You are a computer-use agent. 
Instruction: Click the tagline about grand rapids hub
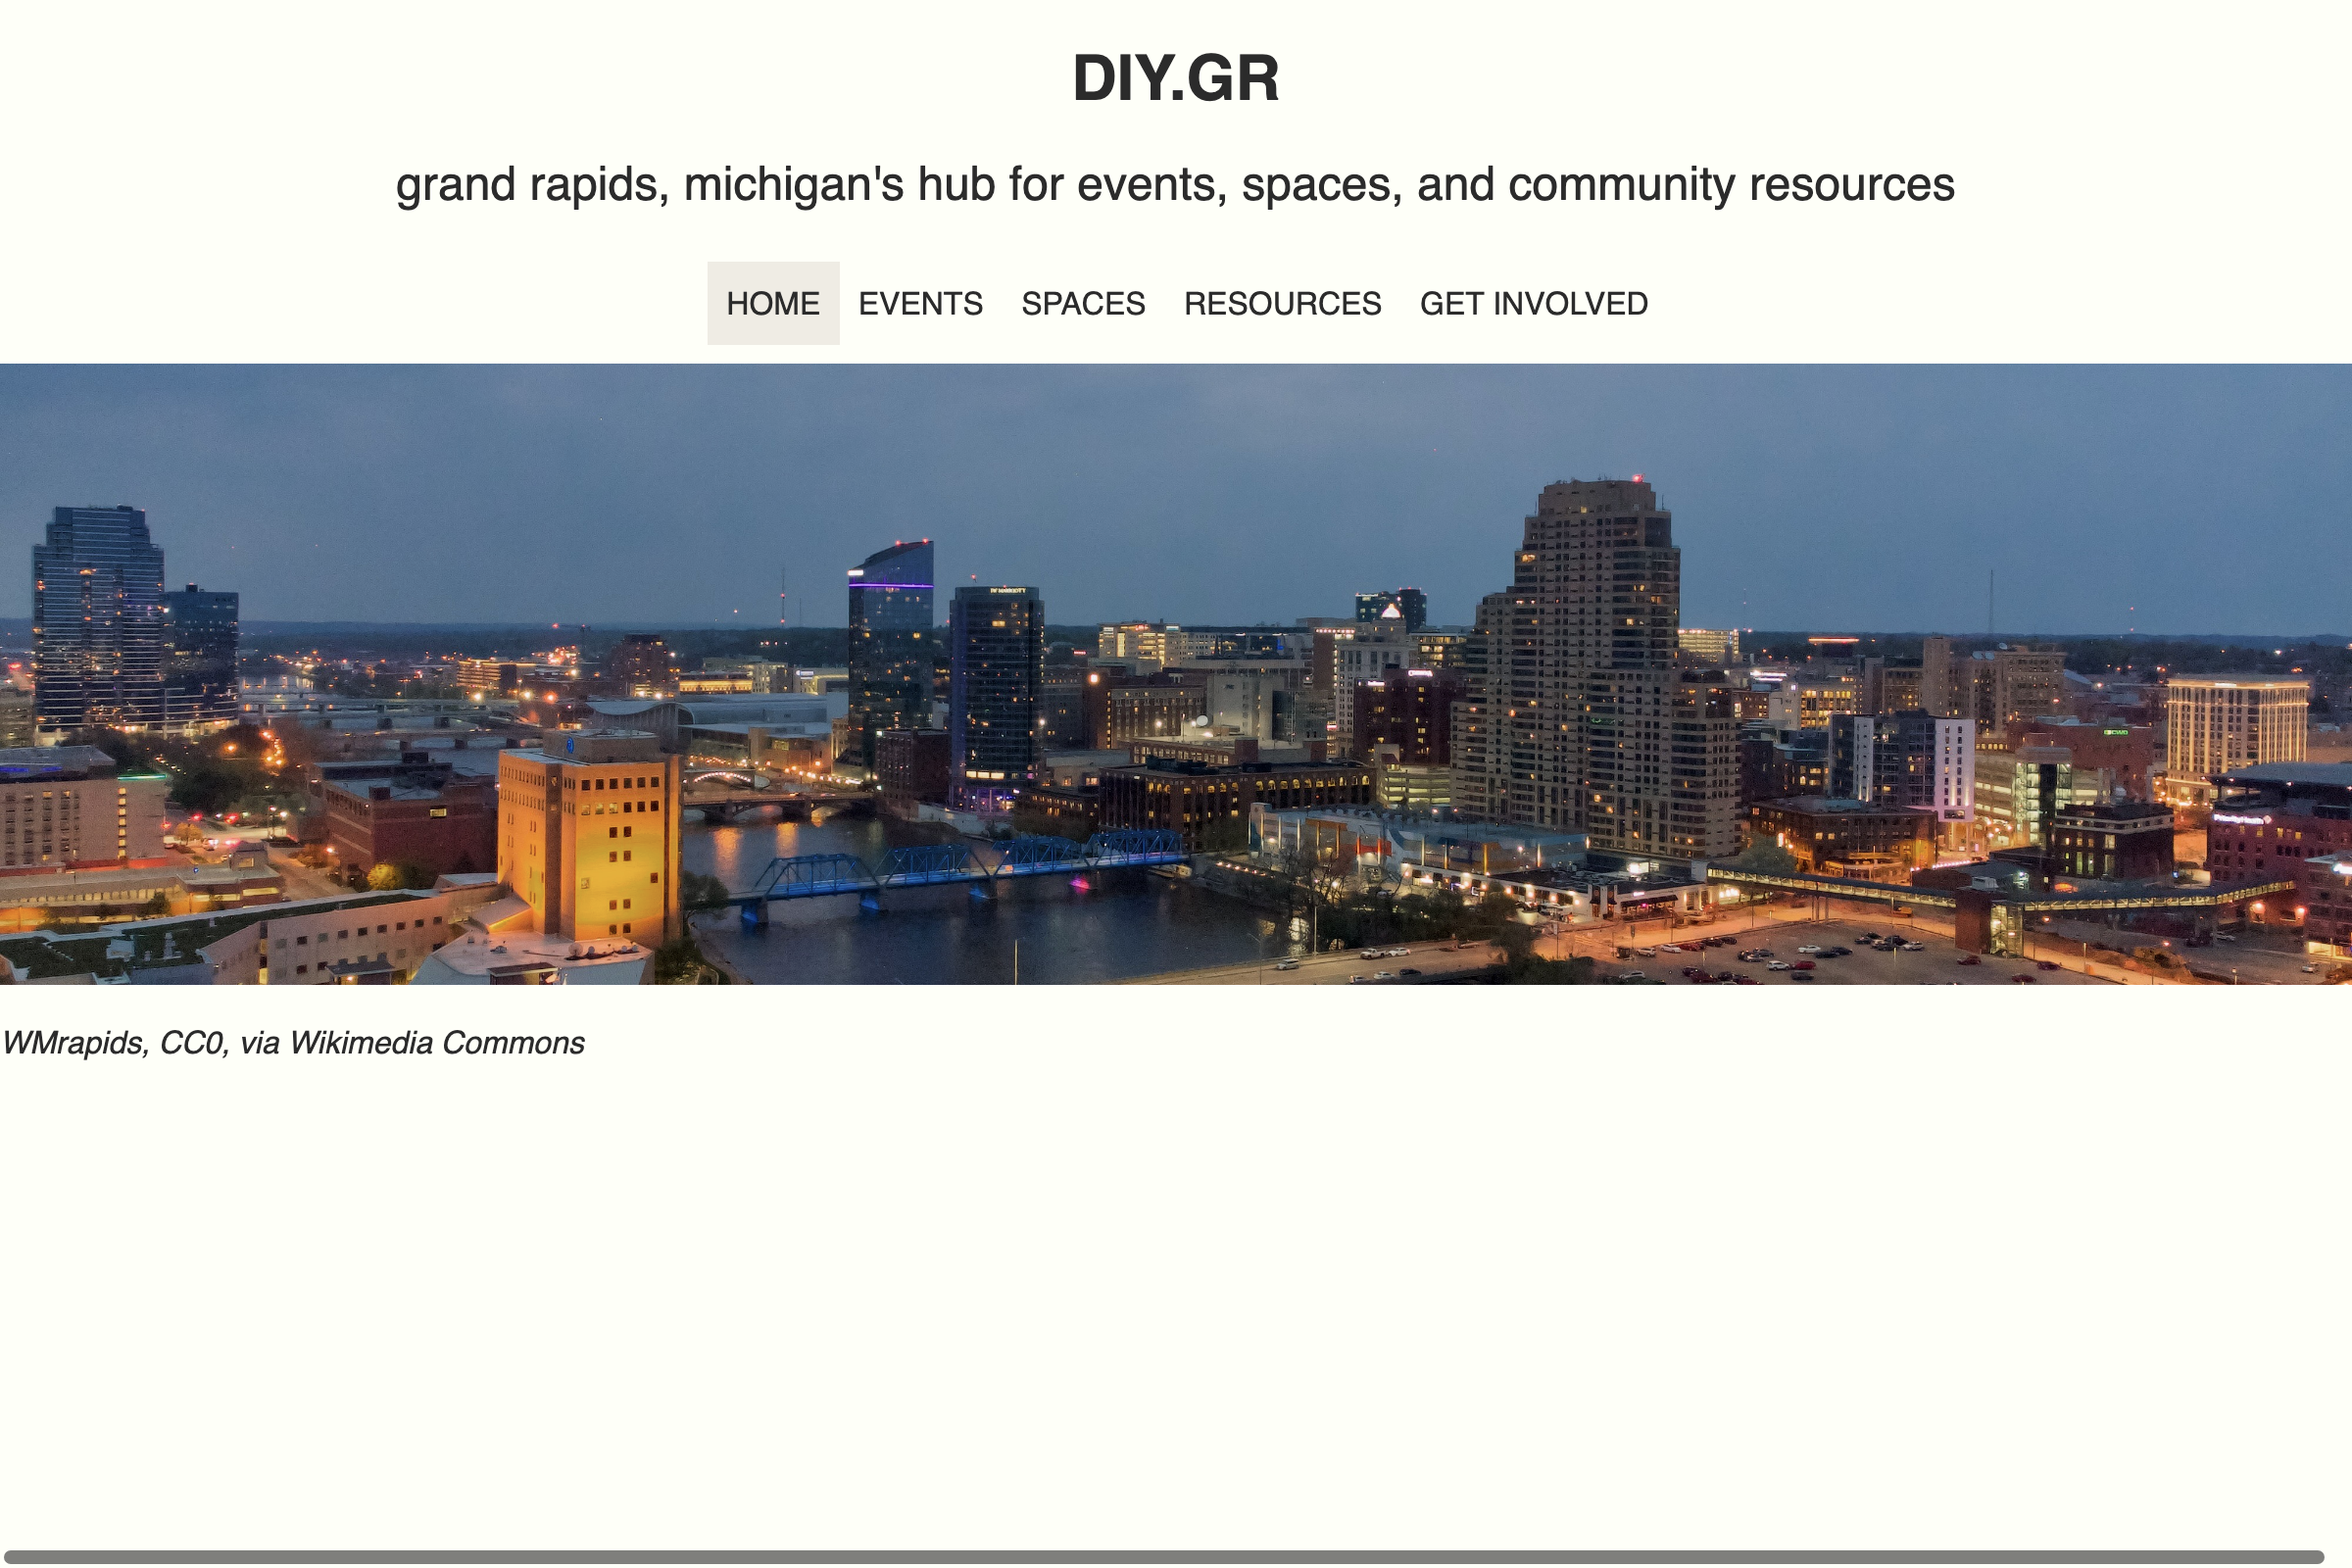(1175, 185)
